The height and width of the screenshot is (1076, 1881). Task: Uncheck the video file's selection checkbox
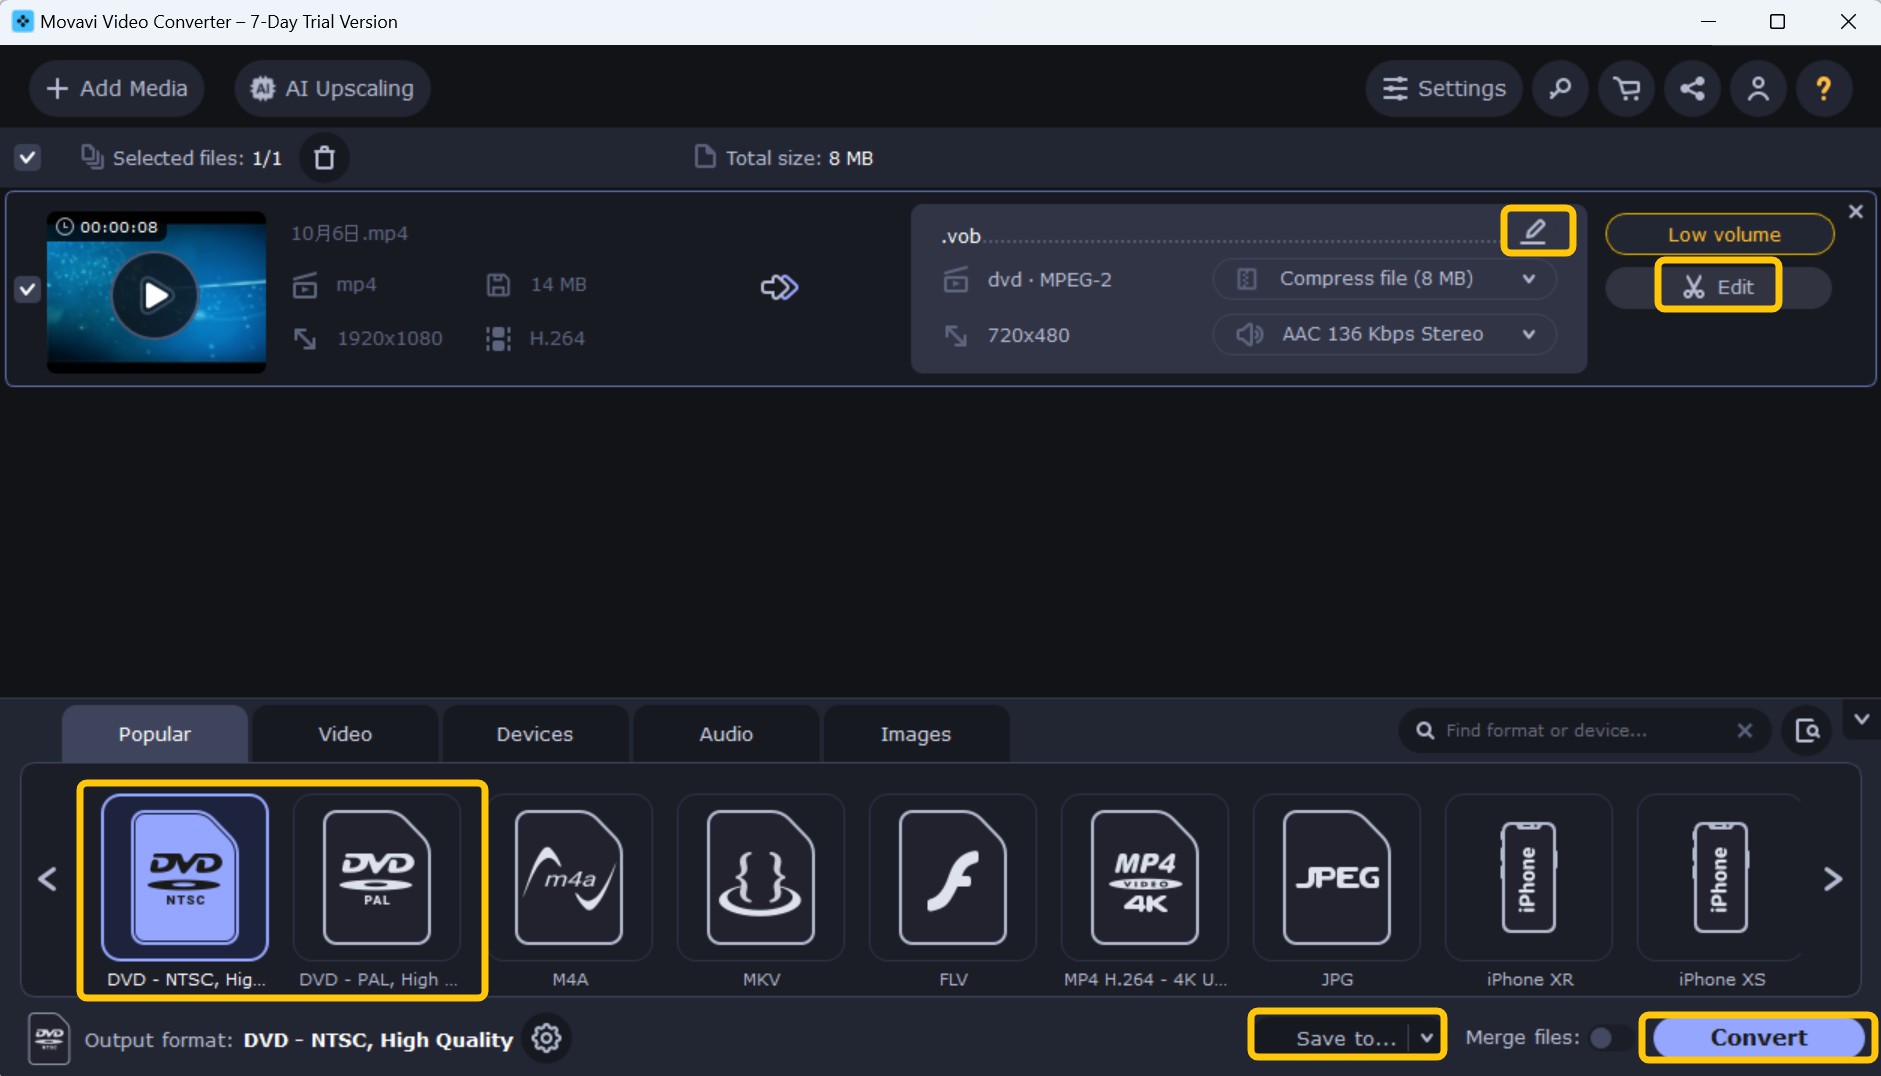tap(26, 290)
